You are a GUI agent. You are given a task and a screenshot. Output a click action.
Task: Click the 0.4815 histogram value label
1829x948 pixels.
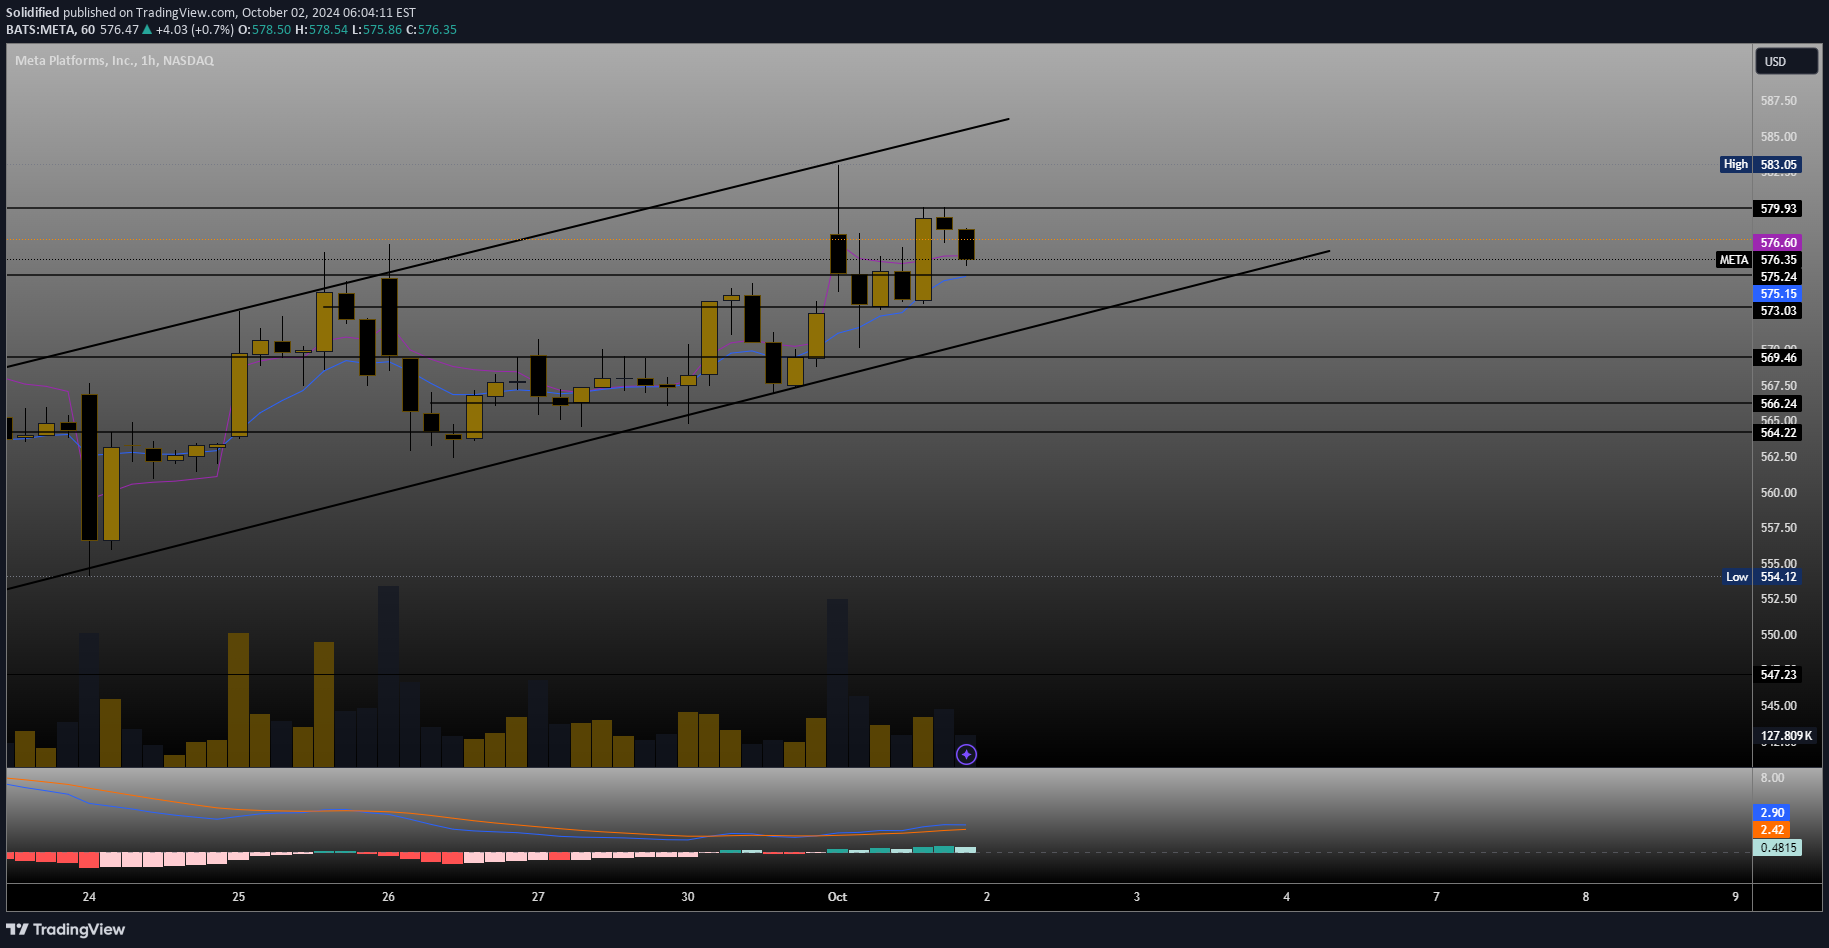tap(1778, 848)
